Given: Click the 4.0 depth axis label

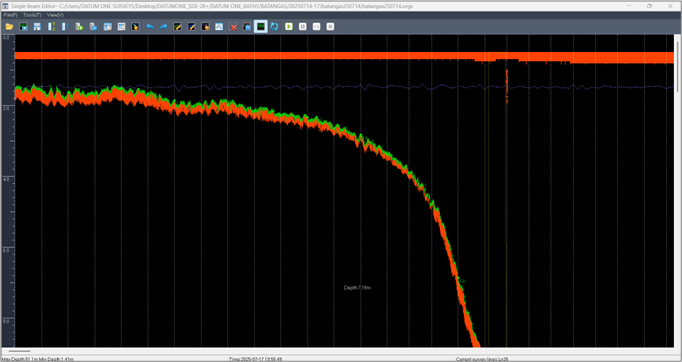Looking at the screenshot, I should (x=6, y=179).
